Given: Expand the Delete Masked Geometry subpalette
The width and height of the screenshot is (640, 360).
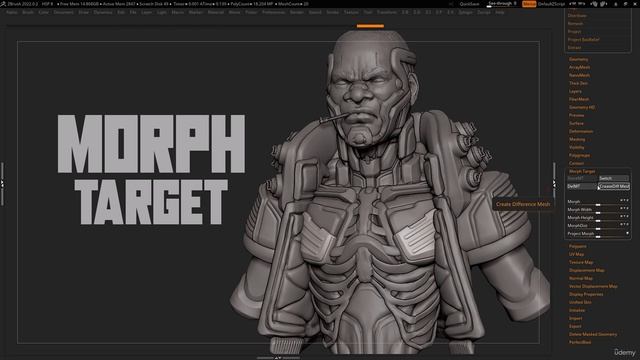Looking at the screenshot, I should (593, 334).
